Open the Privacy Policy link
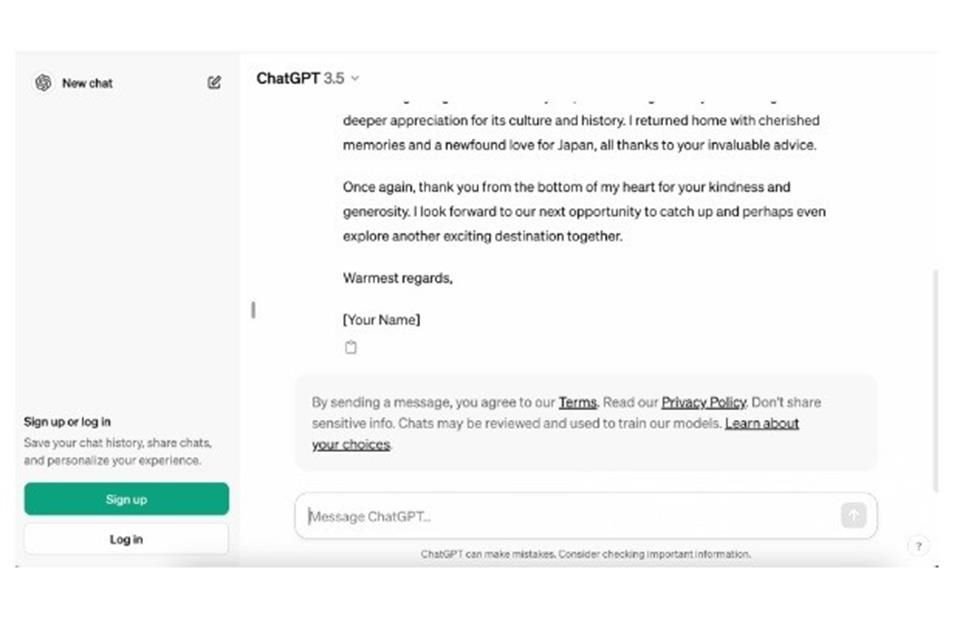Viewport: 960px width, 640px height. [703, 402]
